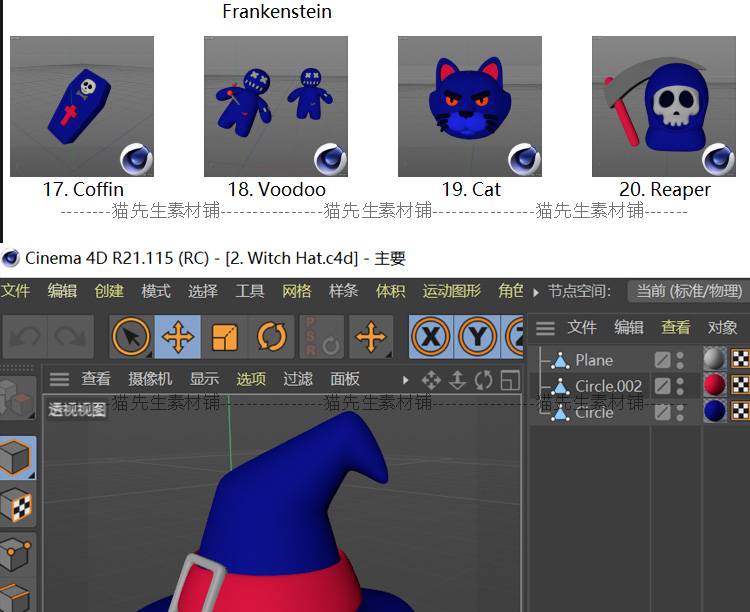Click the Make Editable icon at left top
The width and height of the screenshot is (750, 612).
[x=17, y=398]
